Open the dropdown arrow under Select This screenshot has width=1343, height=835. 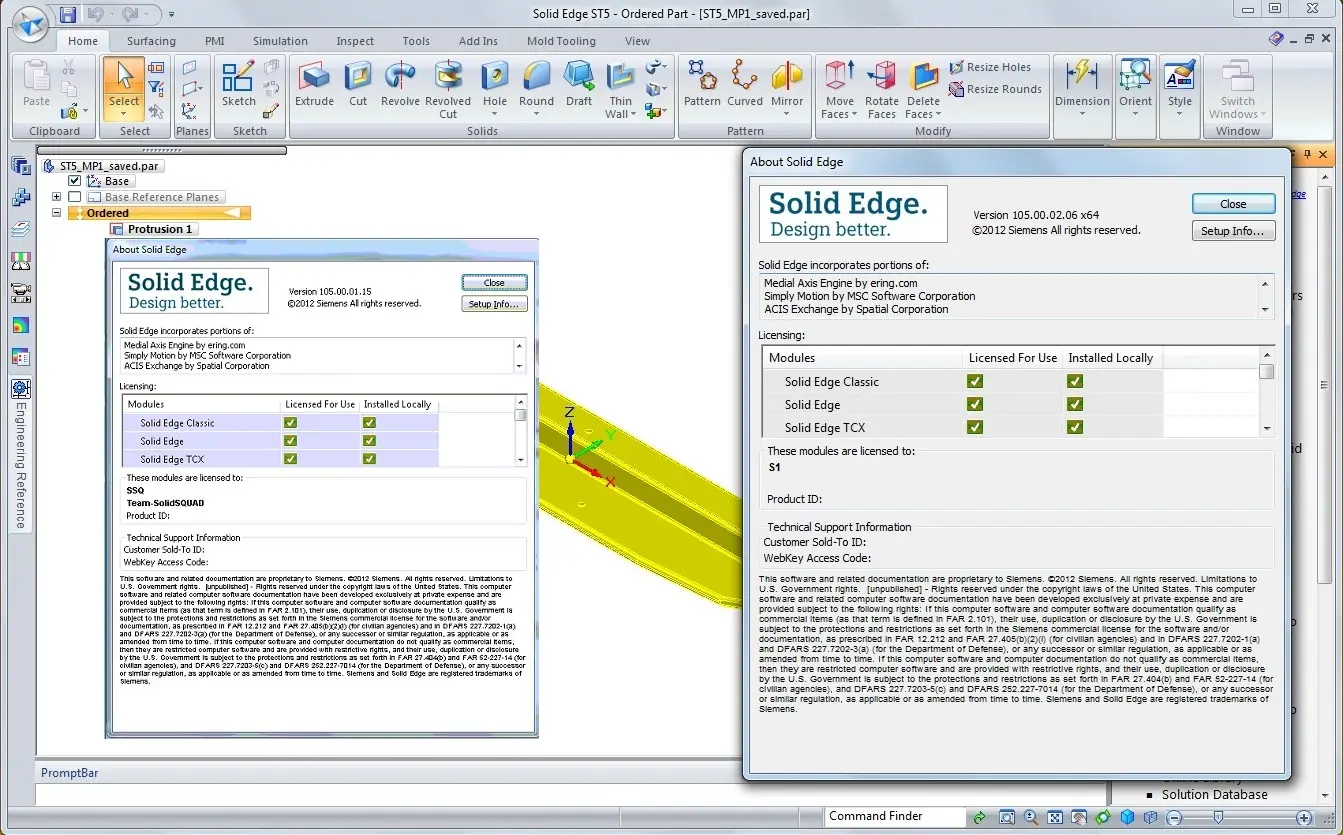(x=124, y=113)
